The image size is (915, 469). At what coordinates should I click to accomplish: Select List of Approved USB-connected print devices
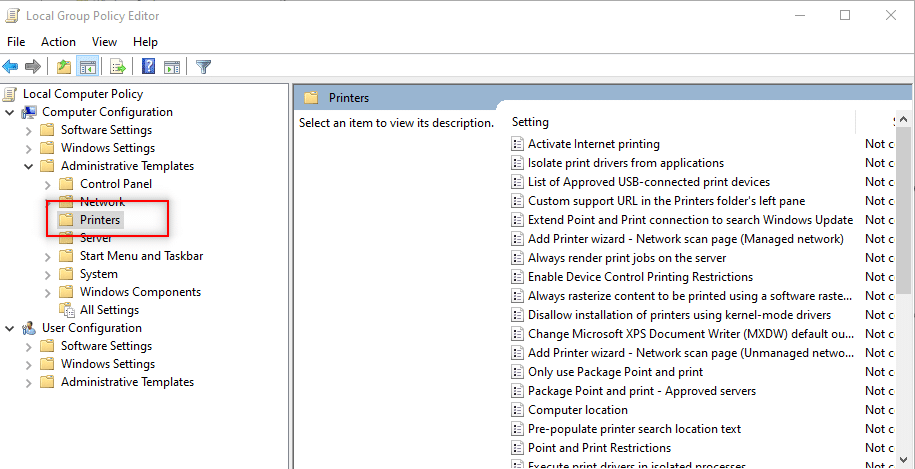point(649,182)
